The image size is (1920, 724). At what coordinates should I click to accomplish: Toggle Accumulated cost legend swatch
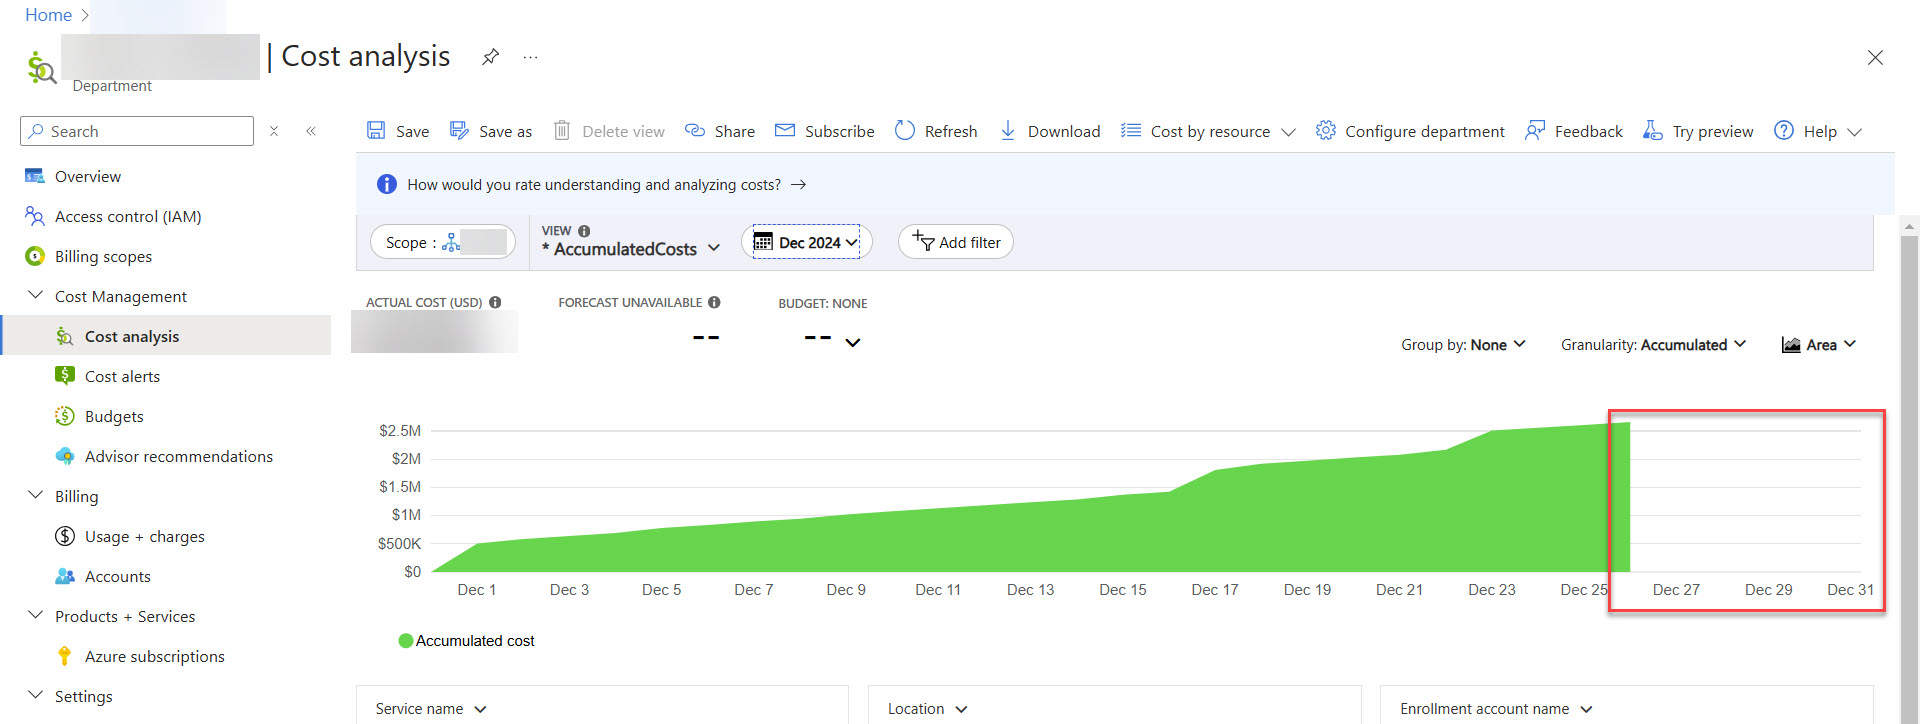(406, 641)
